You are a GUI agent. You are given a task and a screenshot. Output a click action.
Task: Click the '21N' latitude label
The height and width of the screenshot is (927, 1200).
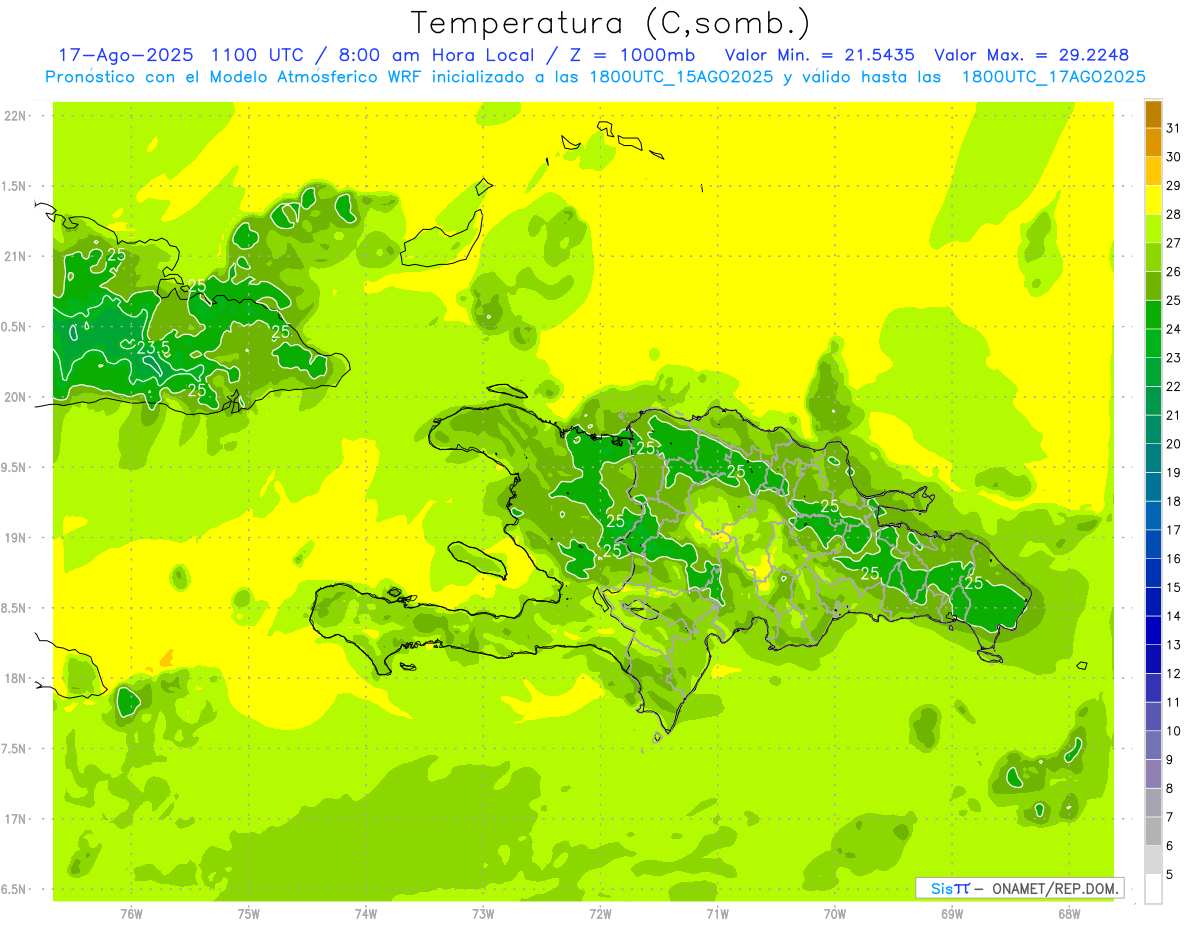coord(14,256)
